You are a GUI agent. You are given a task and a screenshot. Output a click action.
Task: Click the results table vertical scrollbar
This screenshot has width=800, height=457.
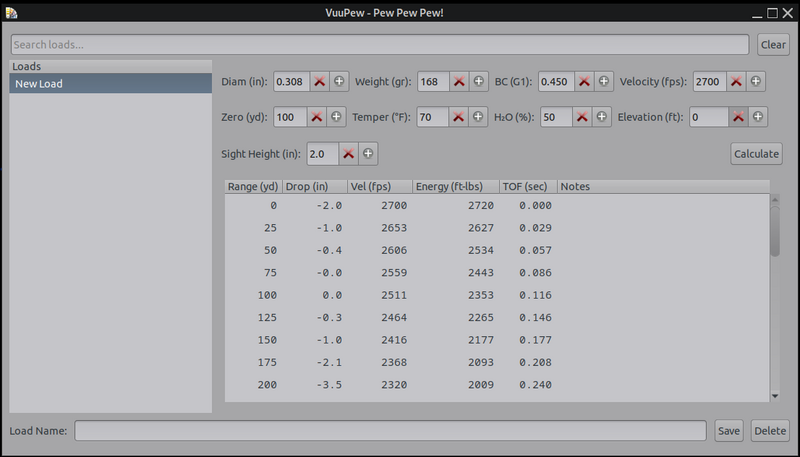coord(775,230)
